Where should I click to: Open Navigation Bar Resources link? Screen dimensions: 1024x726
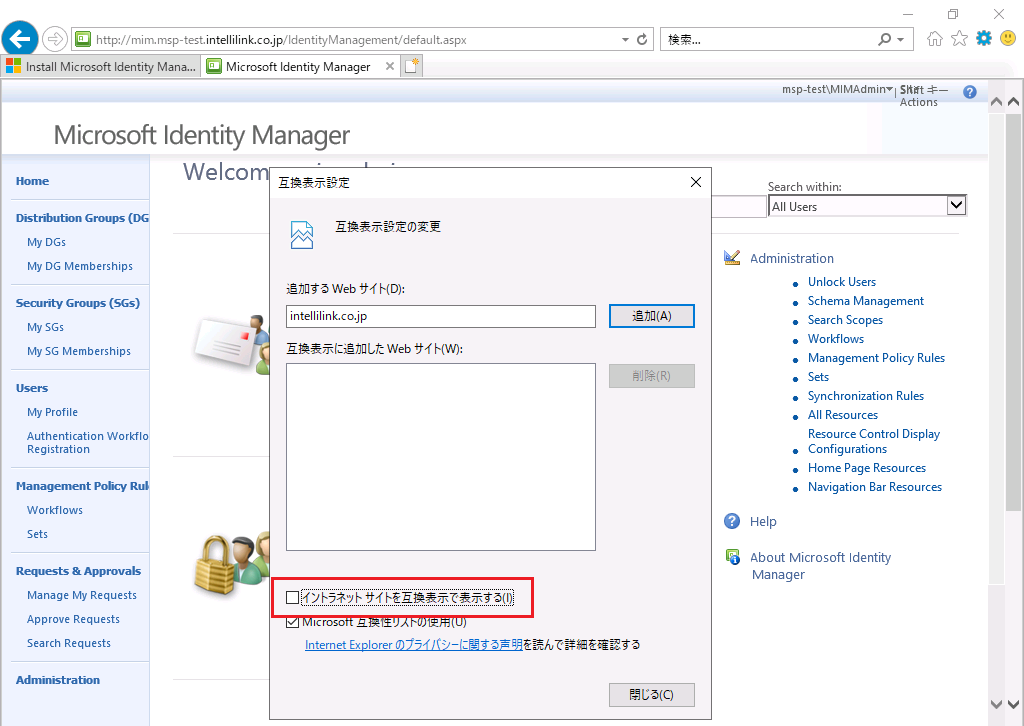[x=875, y=487]
